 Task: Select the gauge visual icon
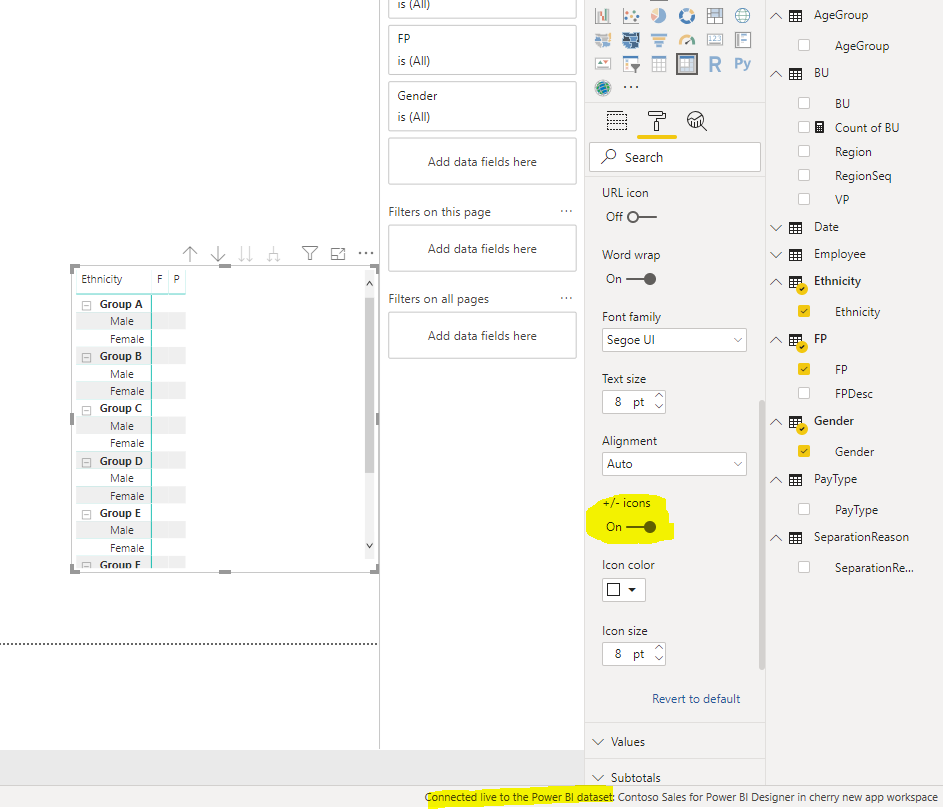click(x=687, y=40)
